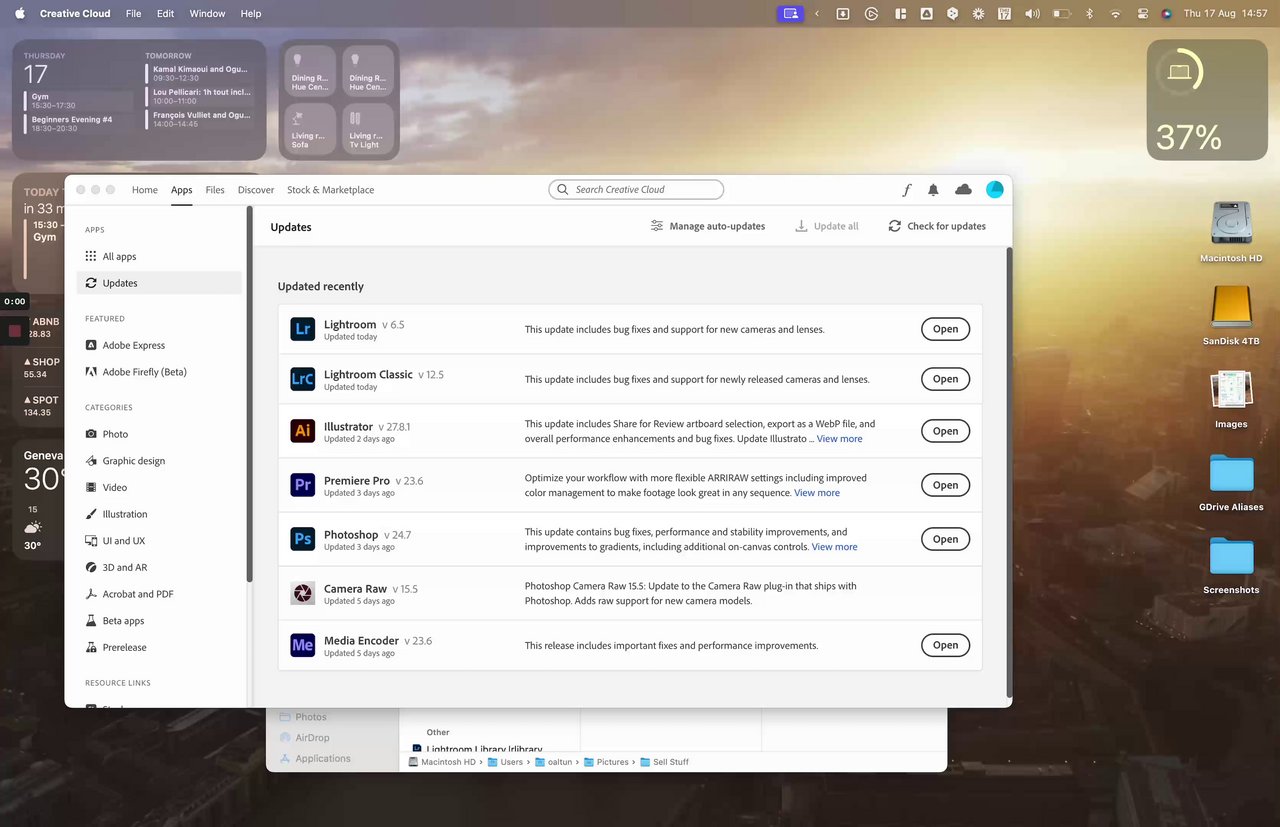Focus the Search Creative Cloud field
Screen dimensions: 1280x827
(636, 190)
